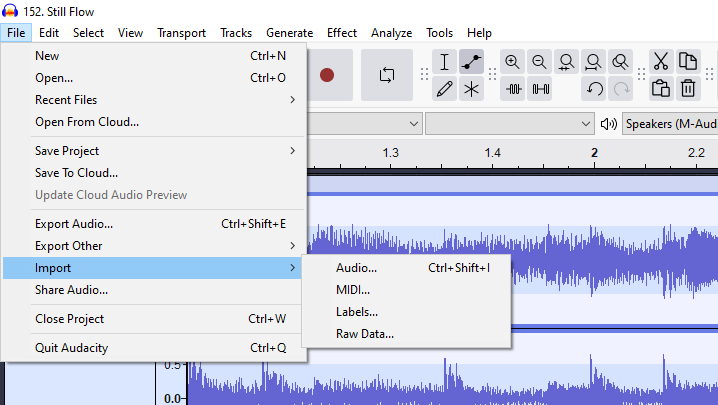Select Audio... in Import submenu
This screenshot has height=405, width=718.
pyautogui.click(x=406, y=268)
